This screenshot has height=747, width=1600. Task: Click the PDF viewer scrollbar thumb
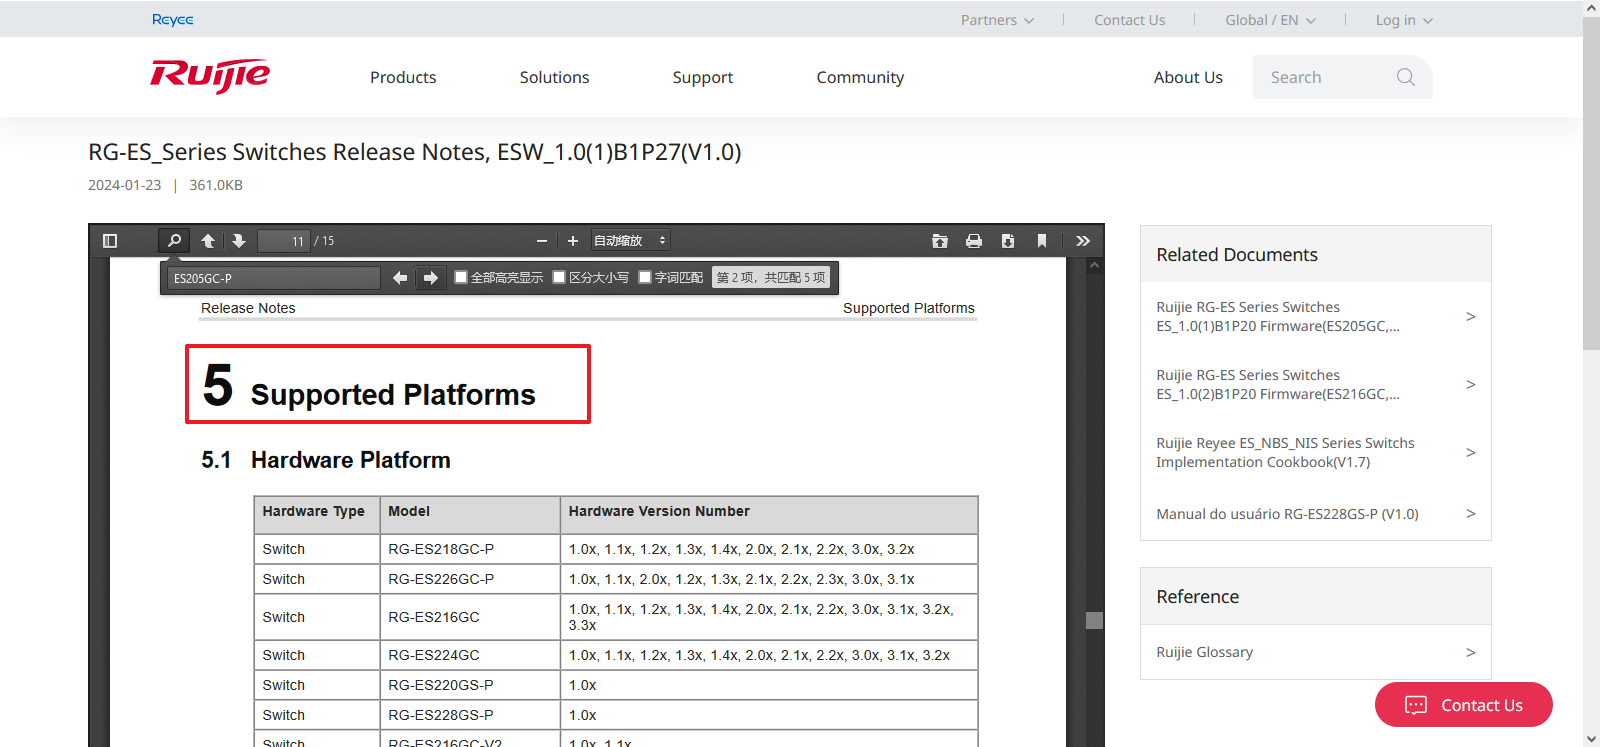click(1095, 620)
